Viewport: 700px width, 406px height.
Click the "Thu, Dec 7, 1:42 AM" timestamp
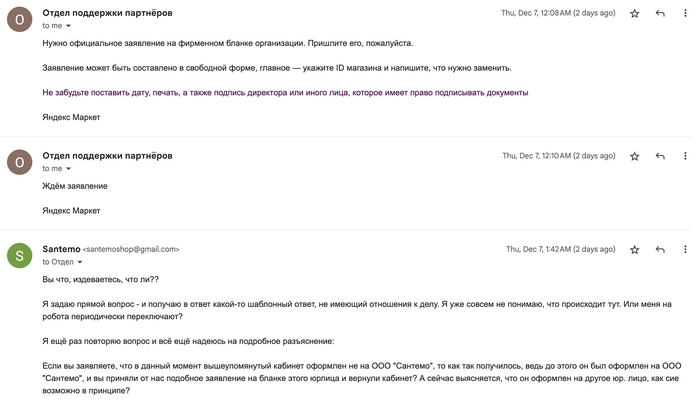560,249
